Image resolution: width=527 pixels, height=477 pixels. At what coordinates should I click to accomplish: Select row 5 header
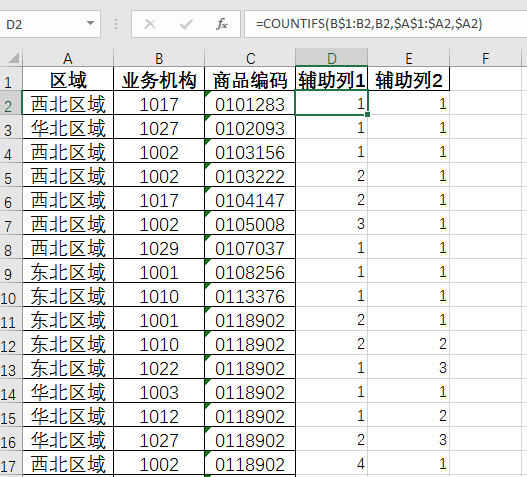[10, 175]
